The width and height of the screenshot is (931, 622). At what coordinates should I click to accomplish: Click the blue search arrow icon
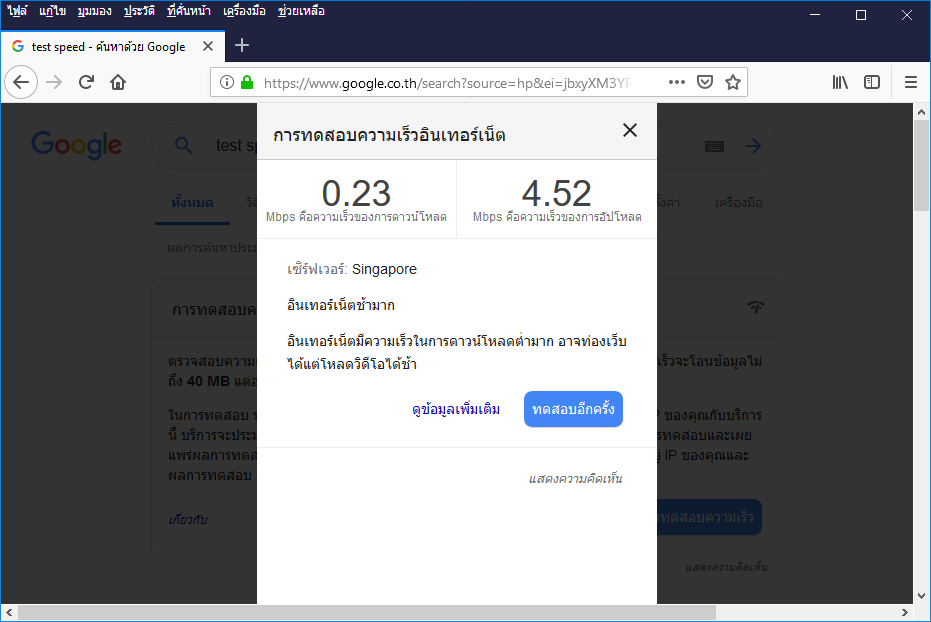coord(753,146)
